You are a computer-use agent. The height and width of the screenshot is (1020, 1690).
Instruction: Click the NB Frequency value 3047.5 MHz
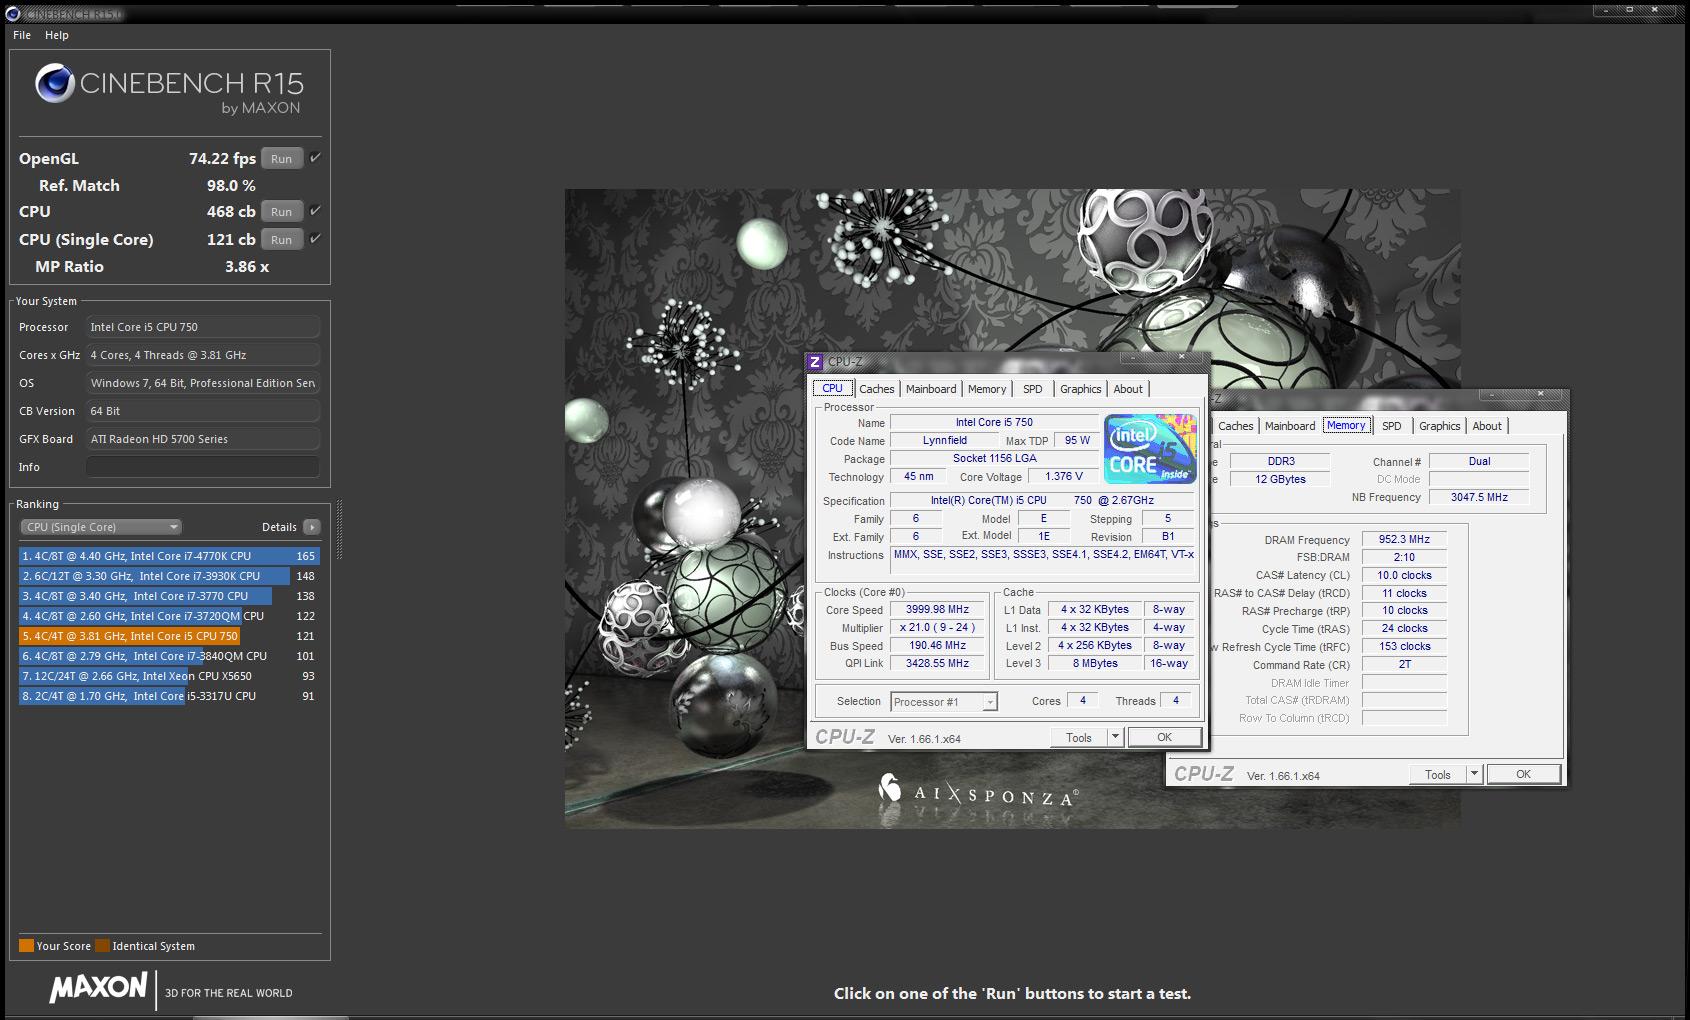point(1479,497)
